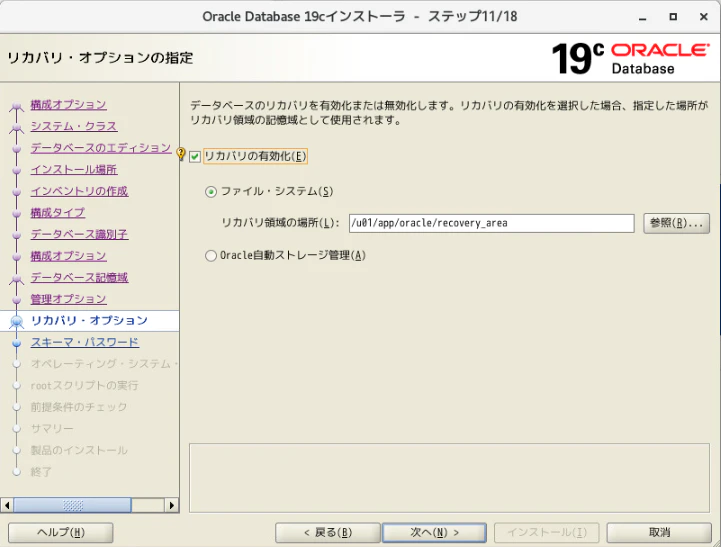Click the sidebar scrollbar left arrow
The image size is (721, 547).
7,506
